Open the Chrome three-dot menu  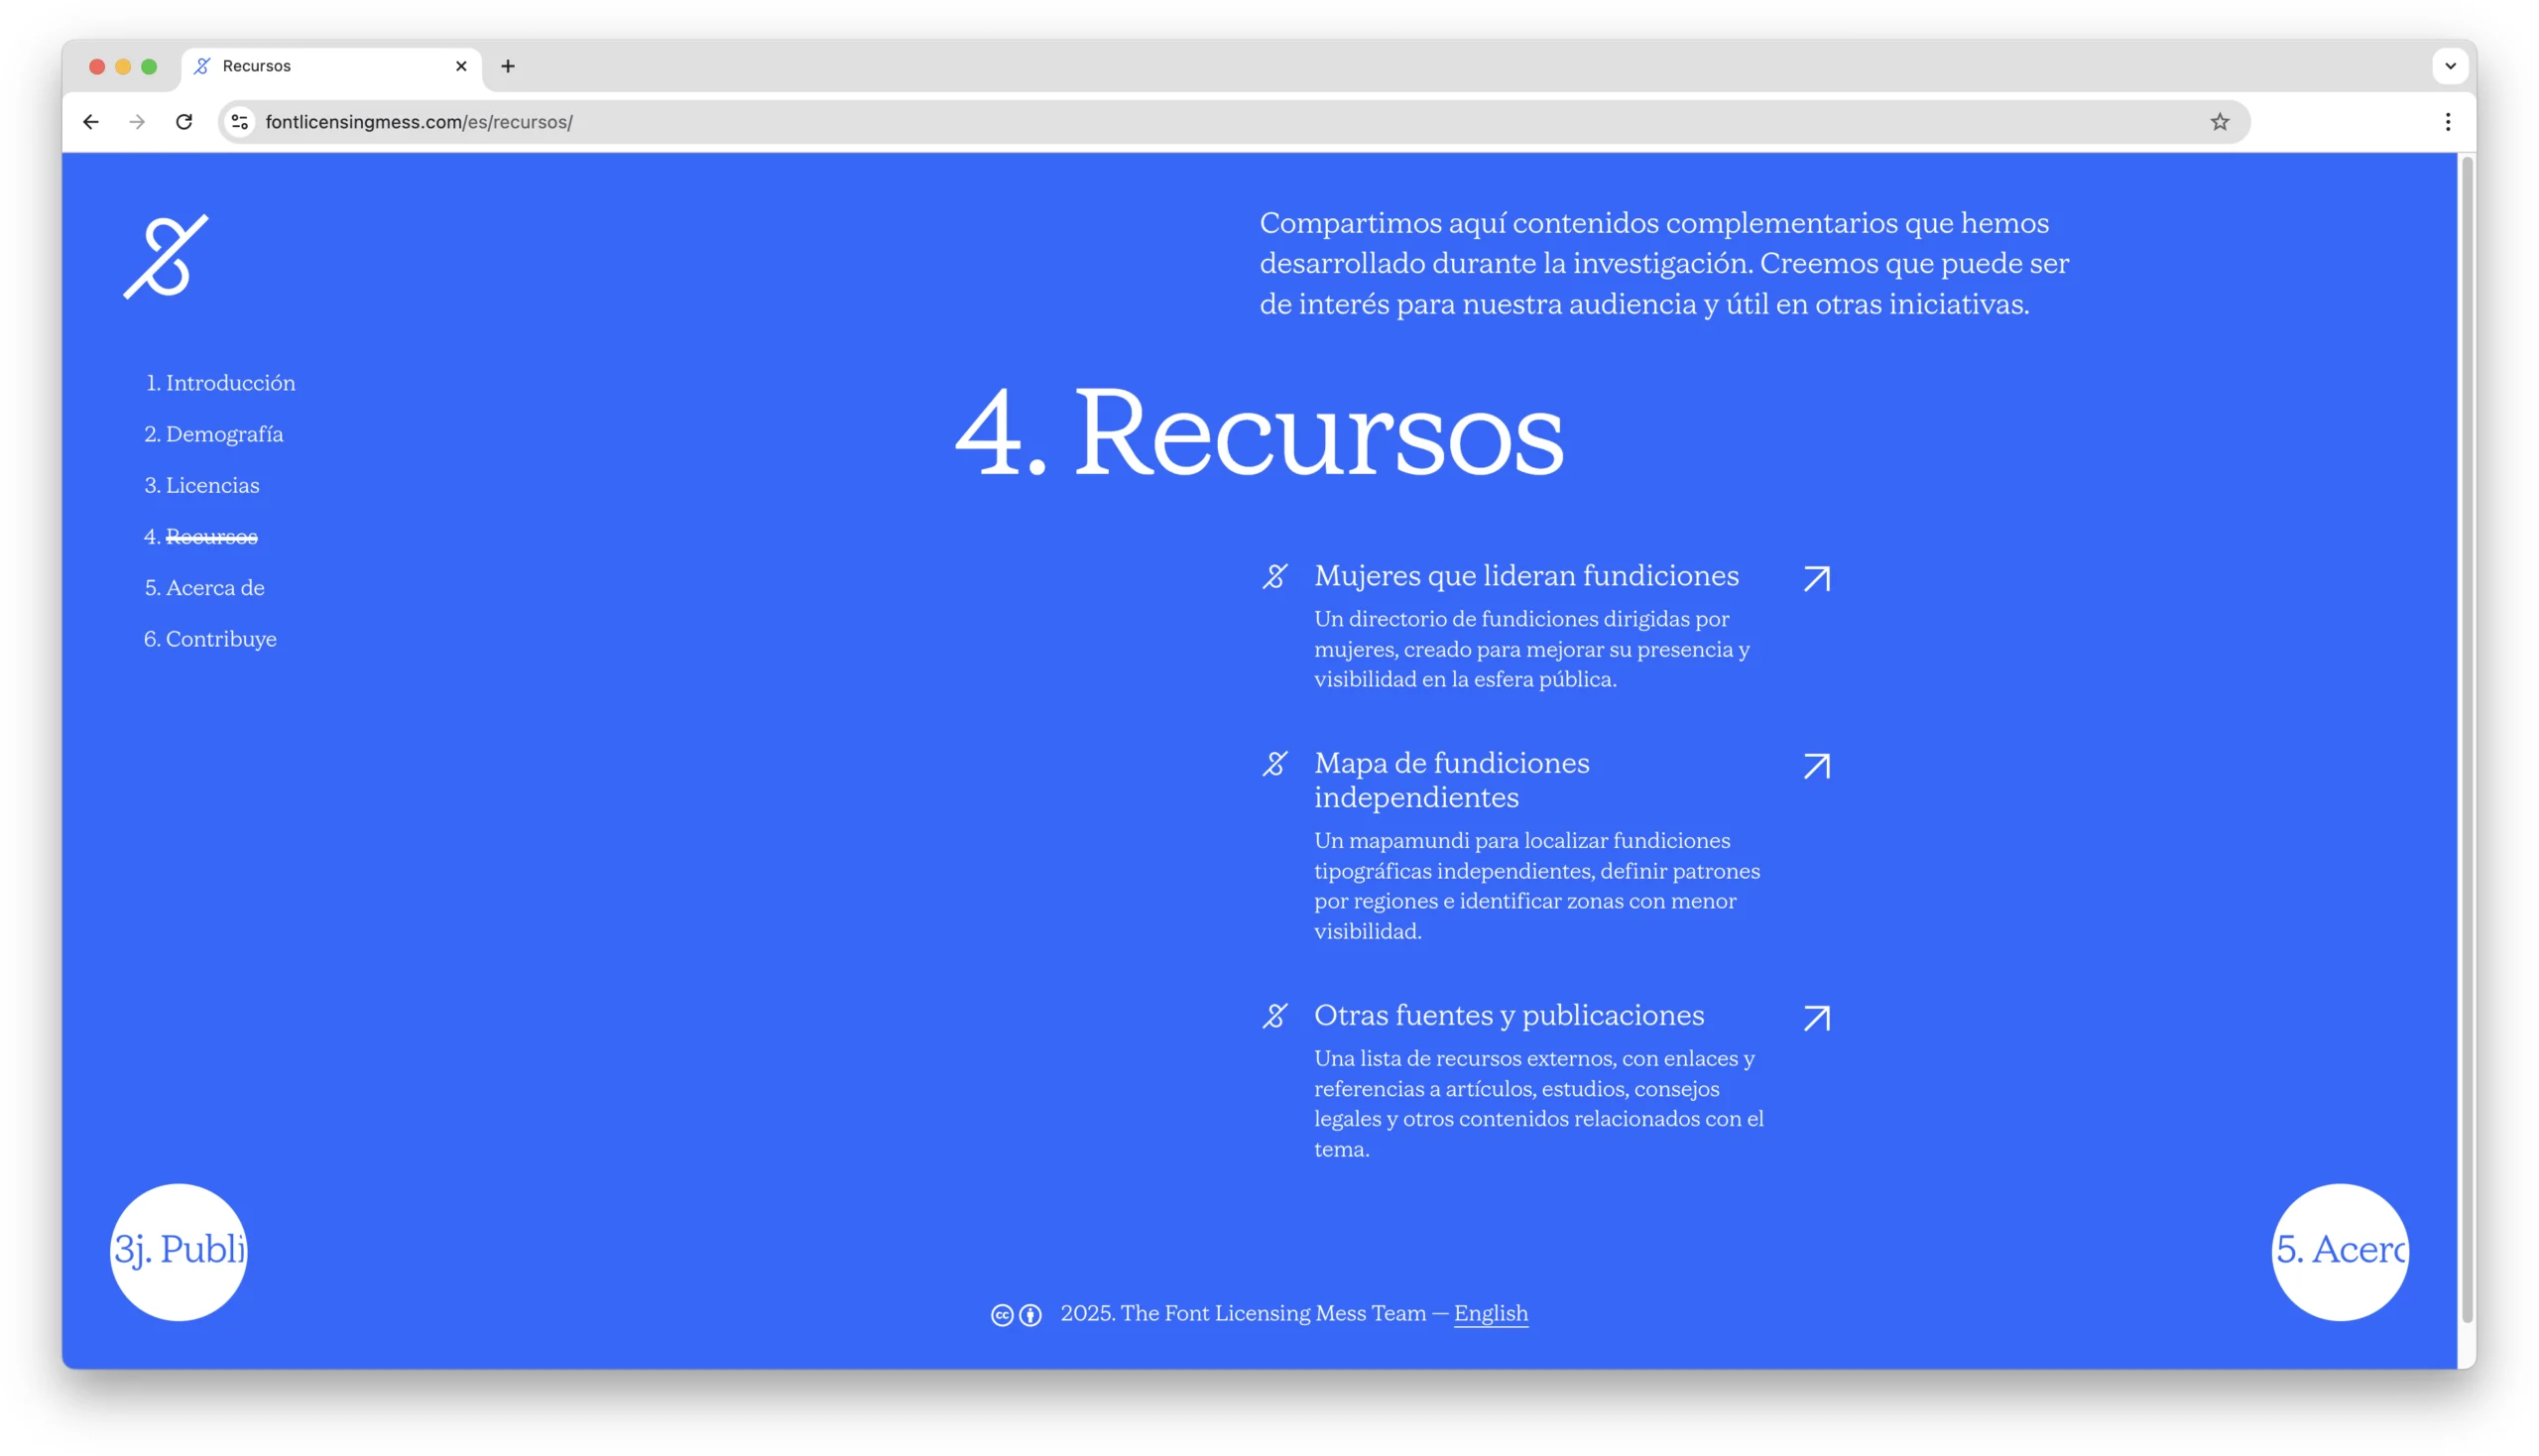2447,122
